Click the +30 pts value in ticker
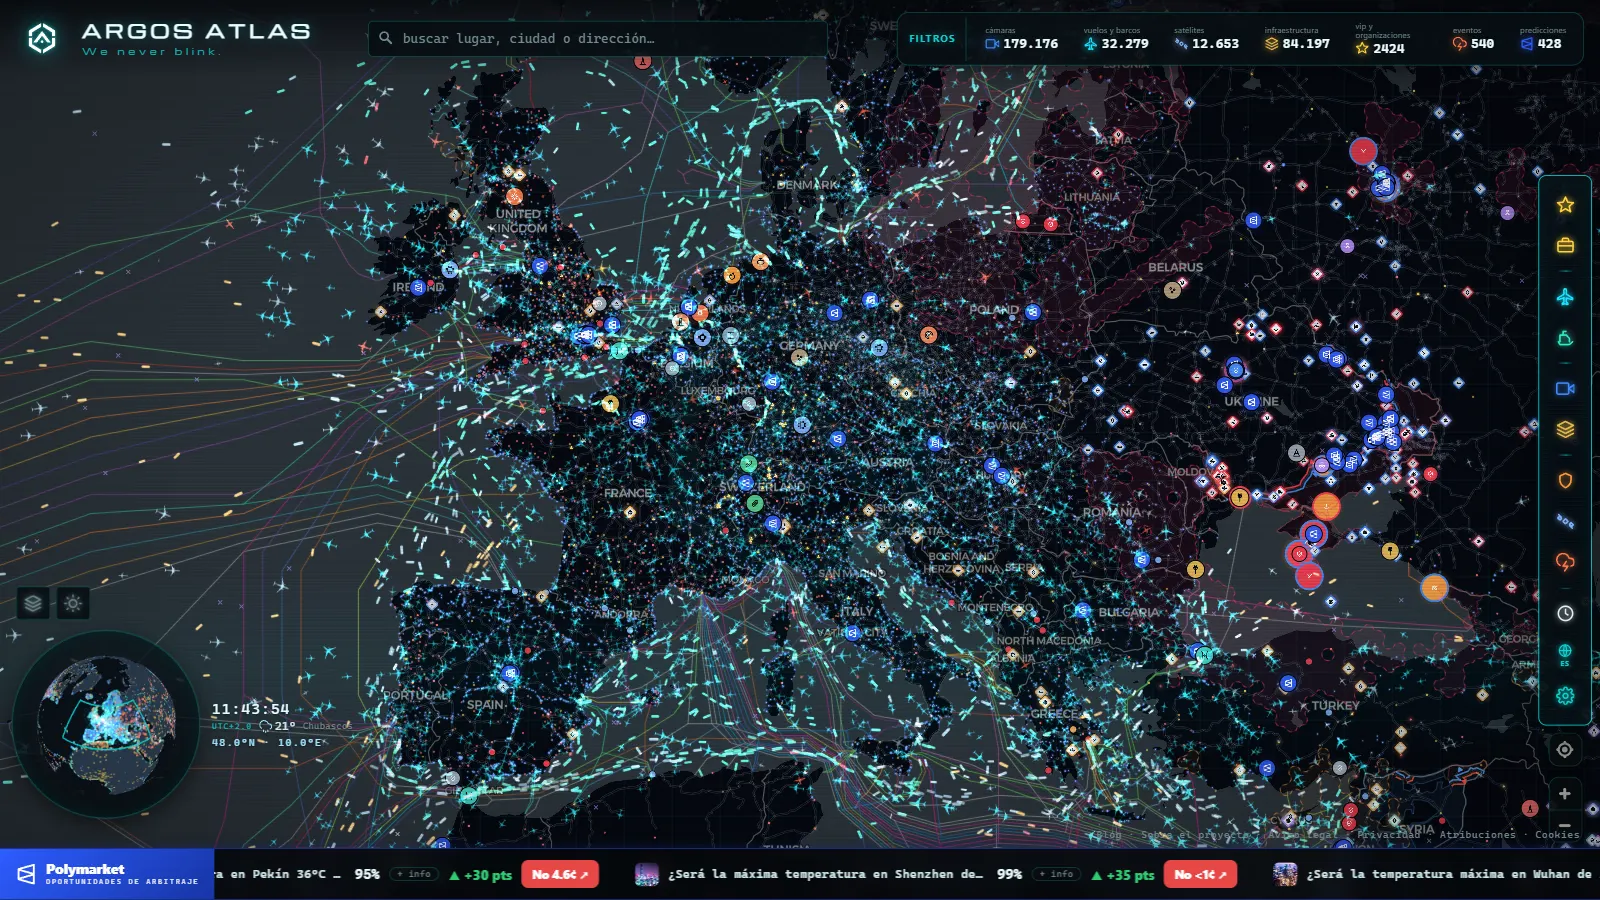 (481, 875)
